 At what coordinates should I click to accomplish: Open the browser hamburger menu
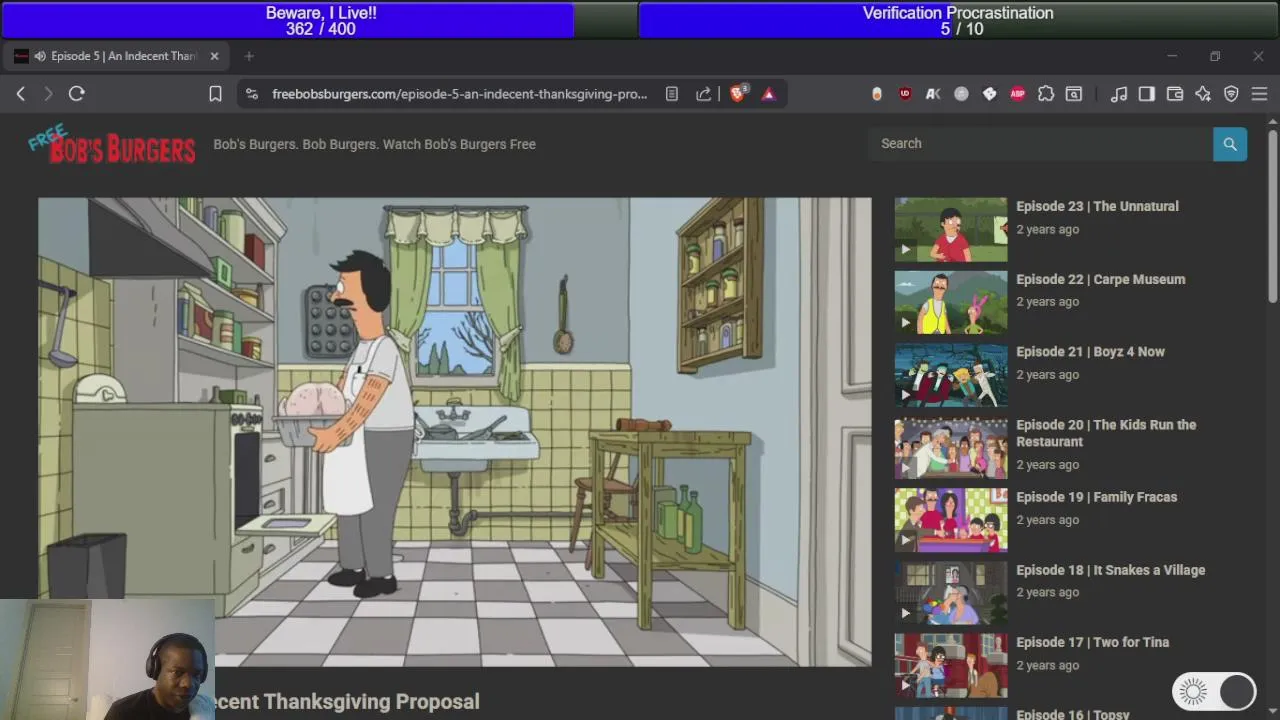[x=1259, y=93]
